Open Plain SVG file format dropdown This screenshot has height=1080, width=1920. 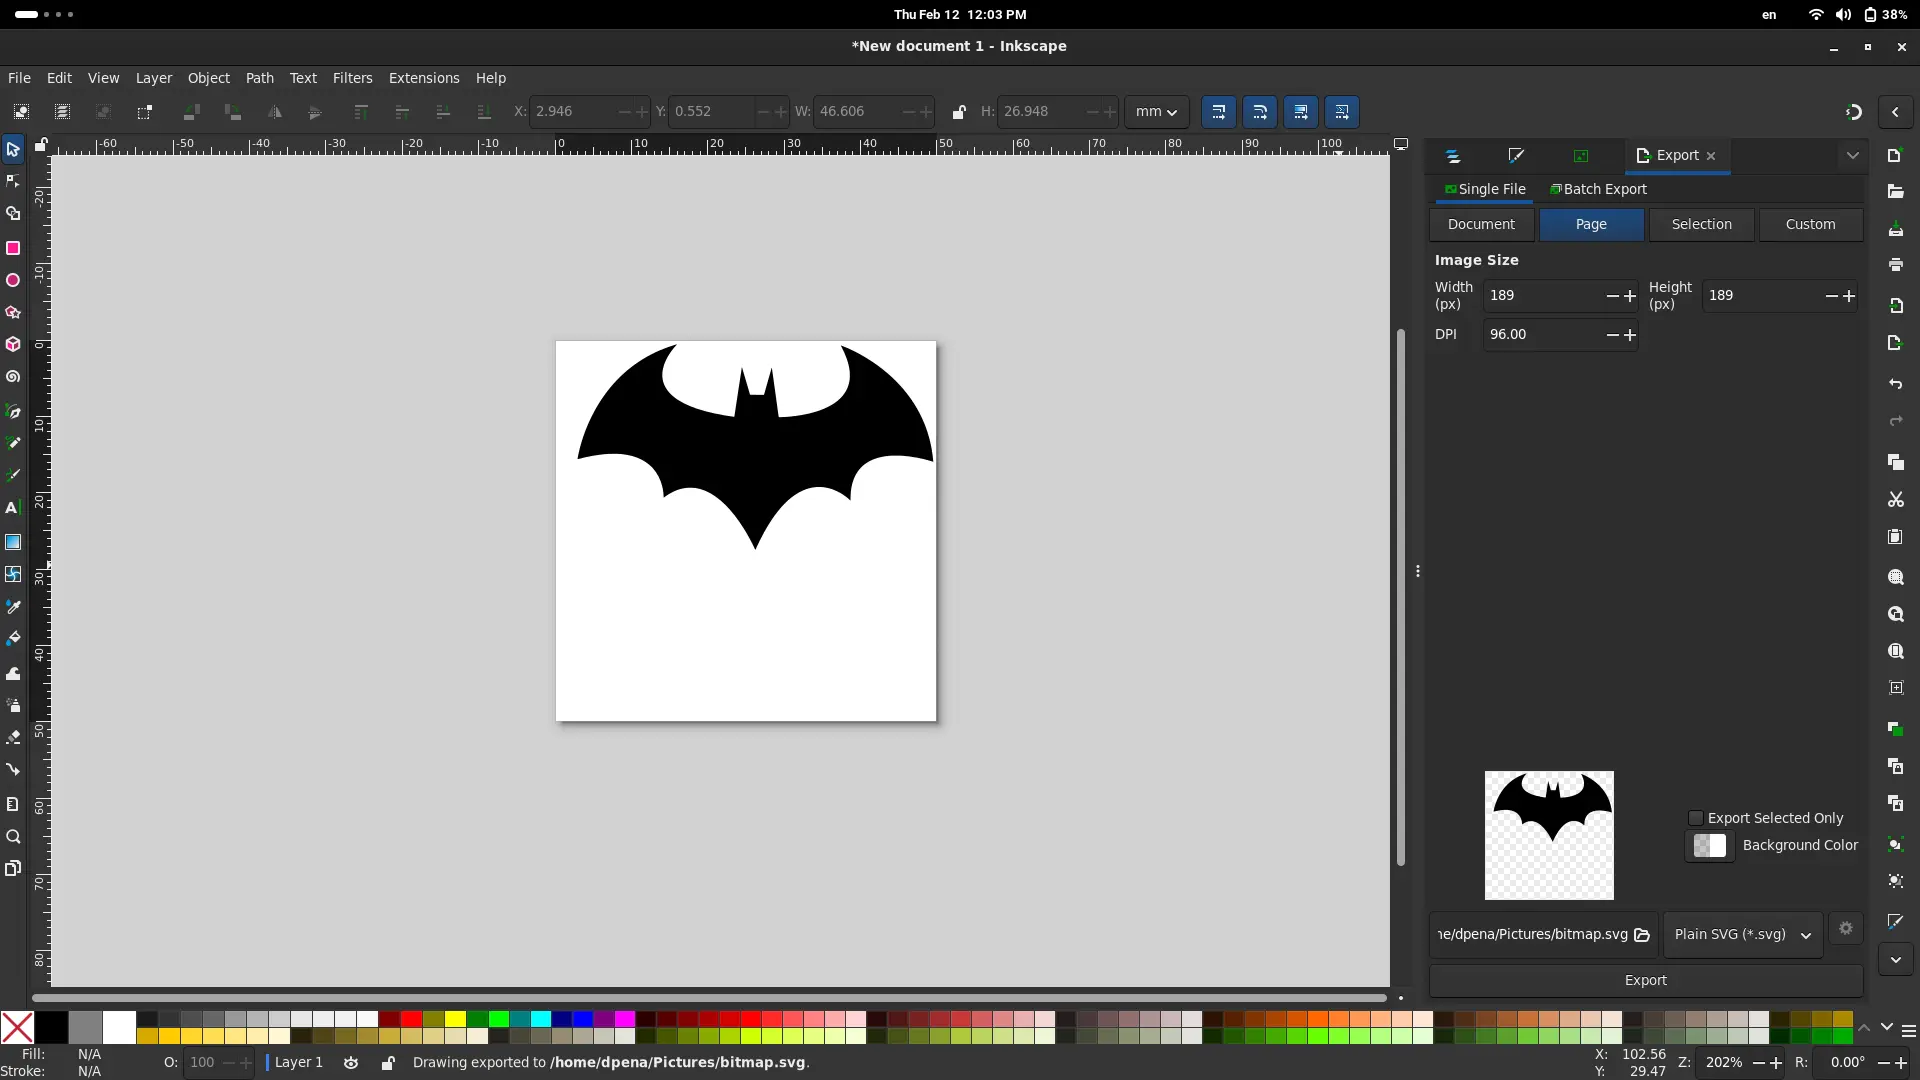1743,935
